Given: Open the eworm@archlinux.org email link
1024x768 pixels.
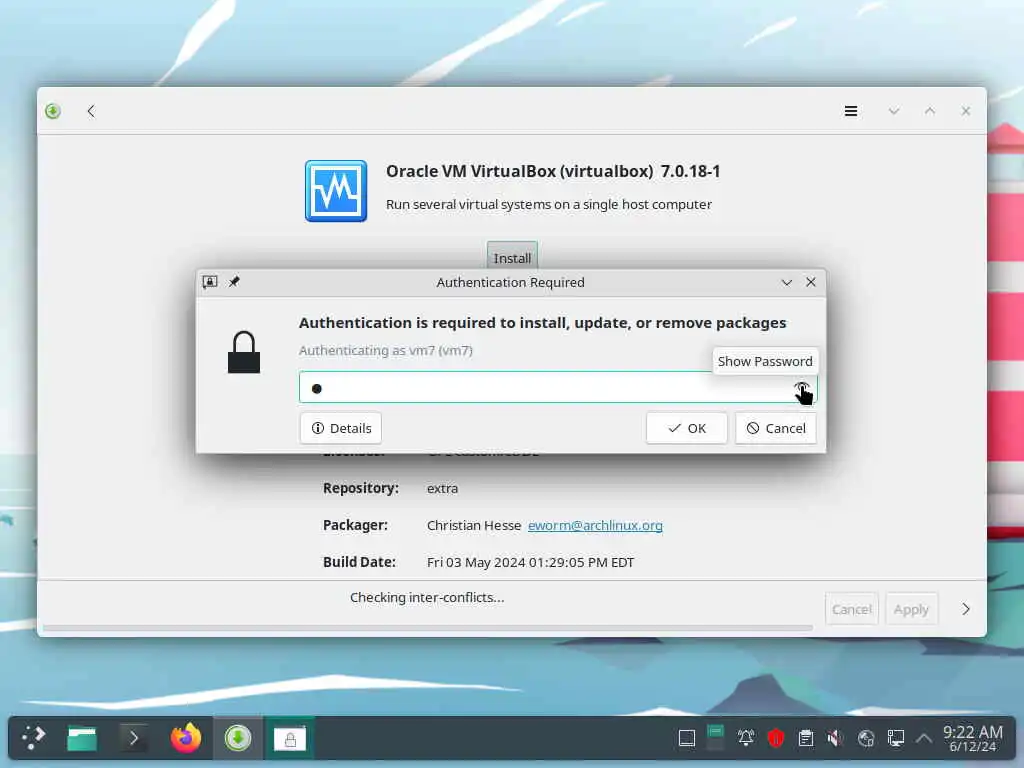Looking at the screenshot, I should [x=595, y=525].
